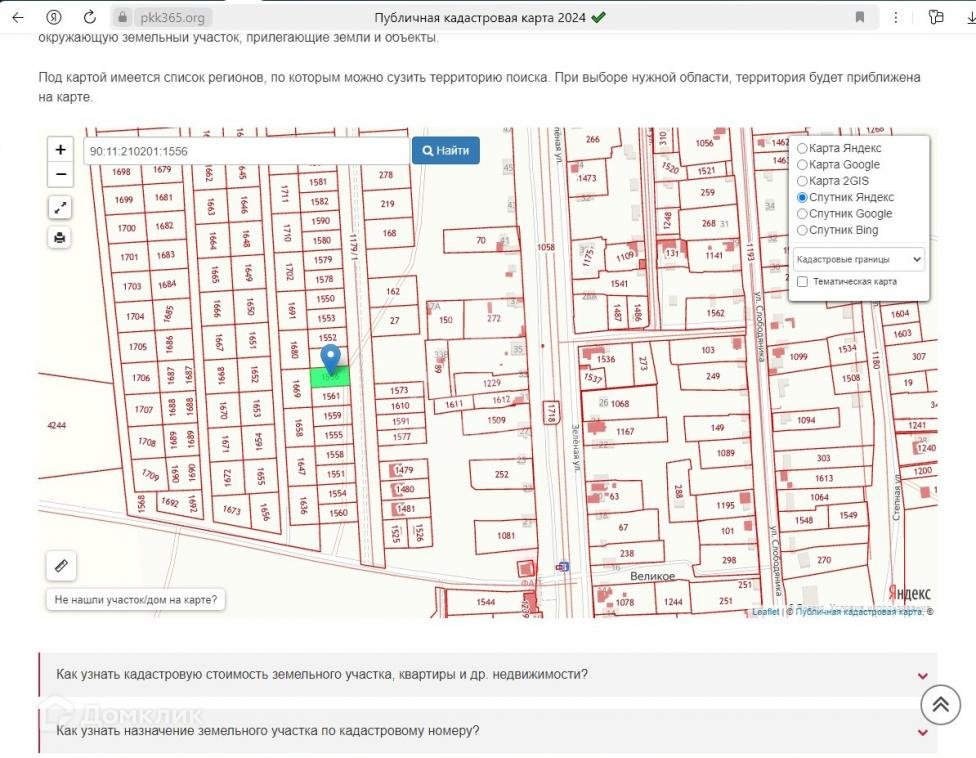Viewport: 976px width, 758px height.
Task: Click parcel 1562 on the map
Action: tap(716, 313)
